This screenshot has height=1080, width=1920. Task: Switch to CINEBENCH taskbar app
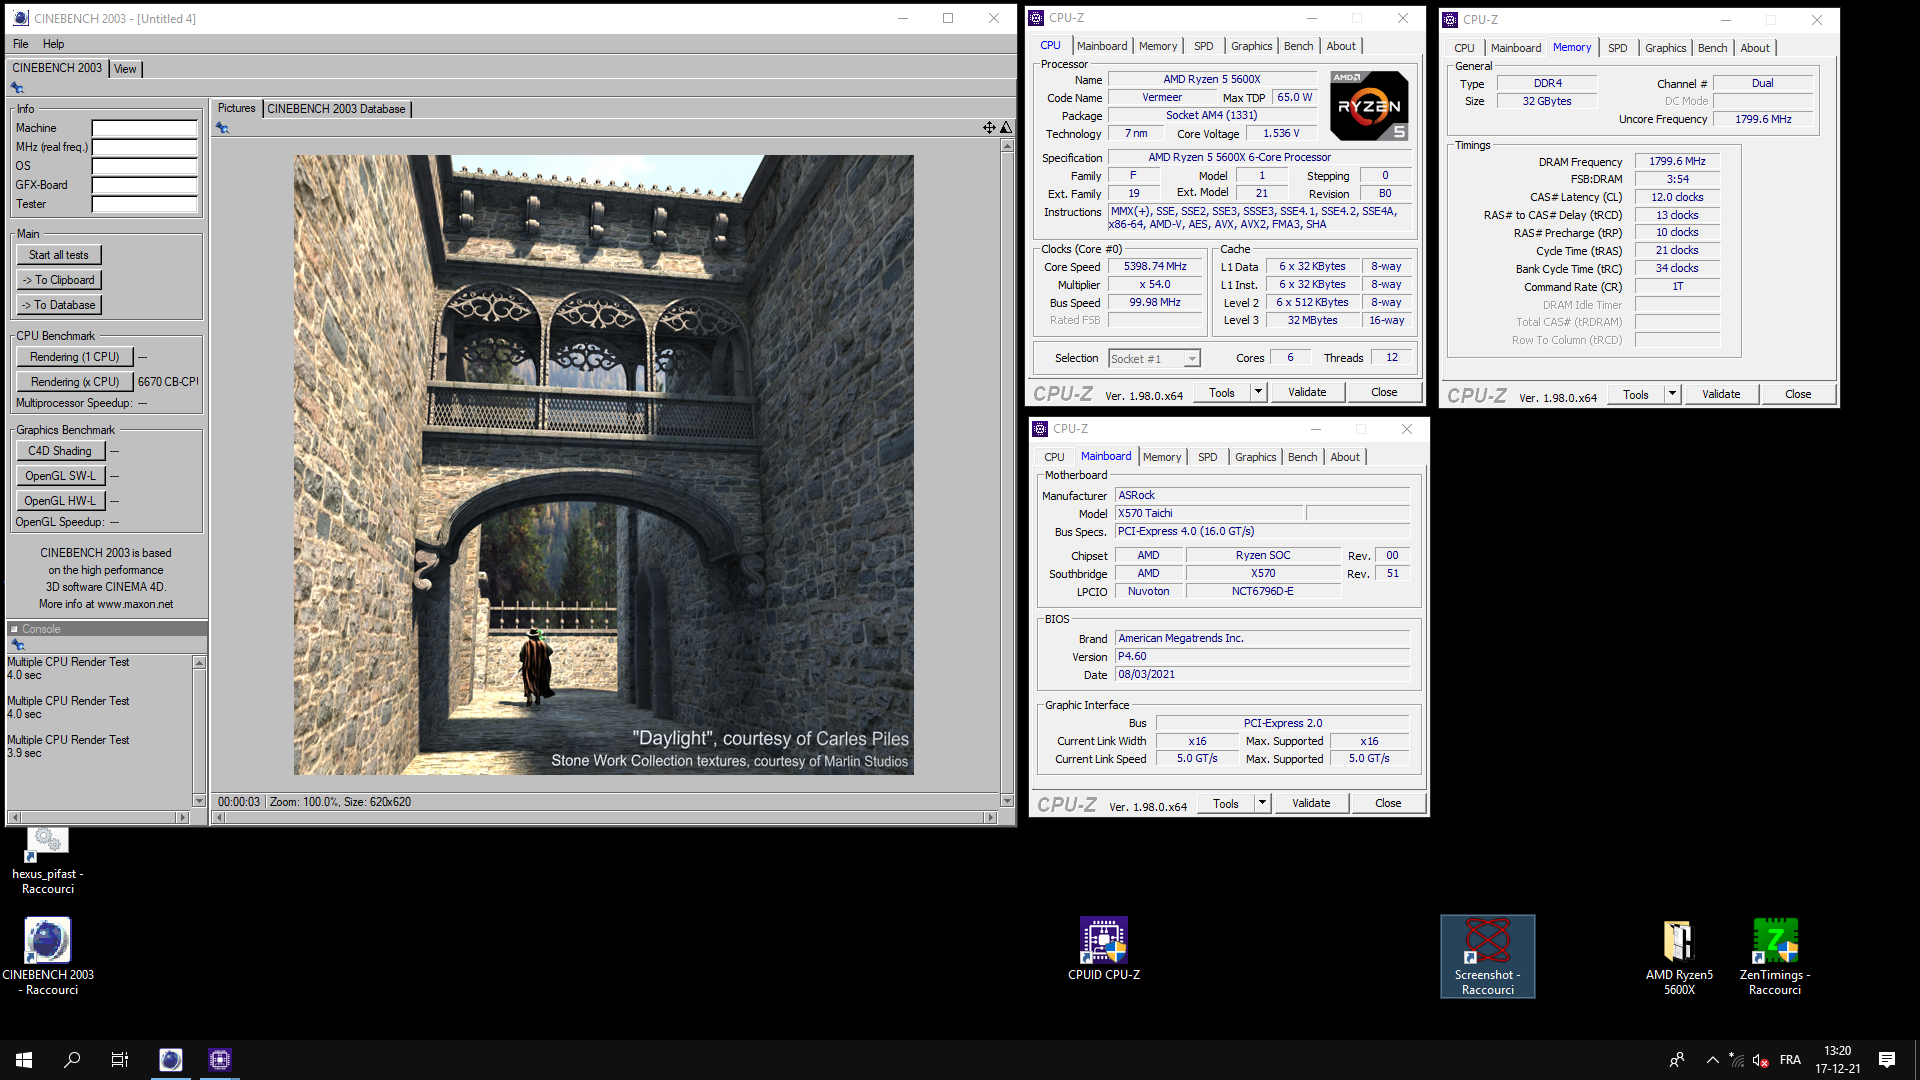[171, 1060]
